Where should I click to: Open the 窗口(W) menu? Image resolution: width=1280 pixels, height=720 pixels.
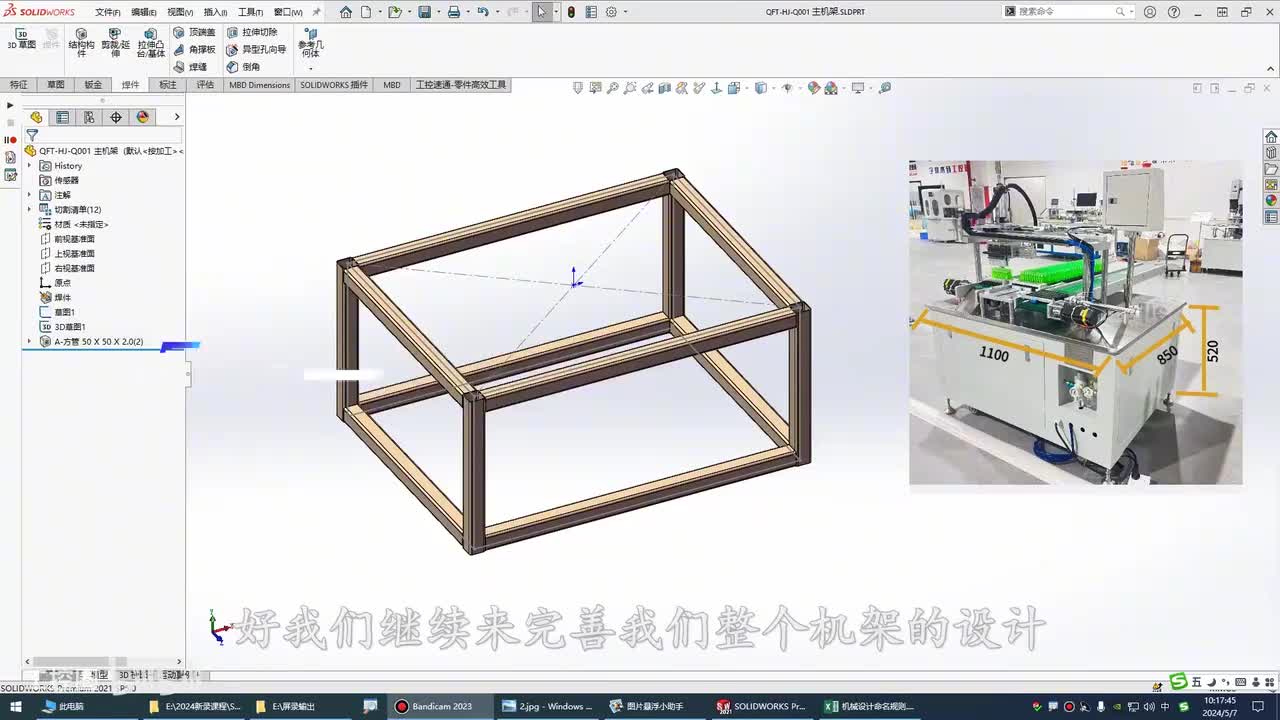pyautogui.click(x=288, y=12)
